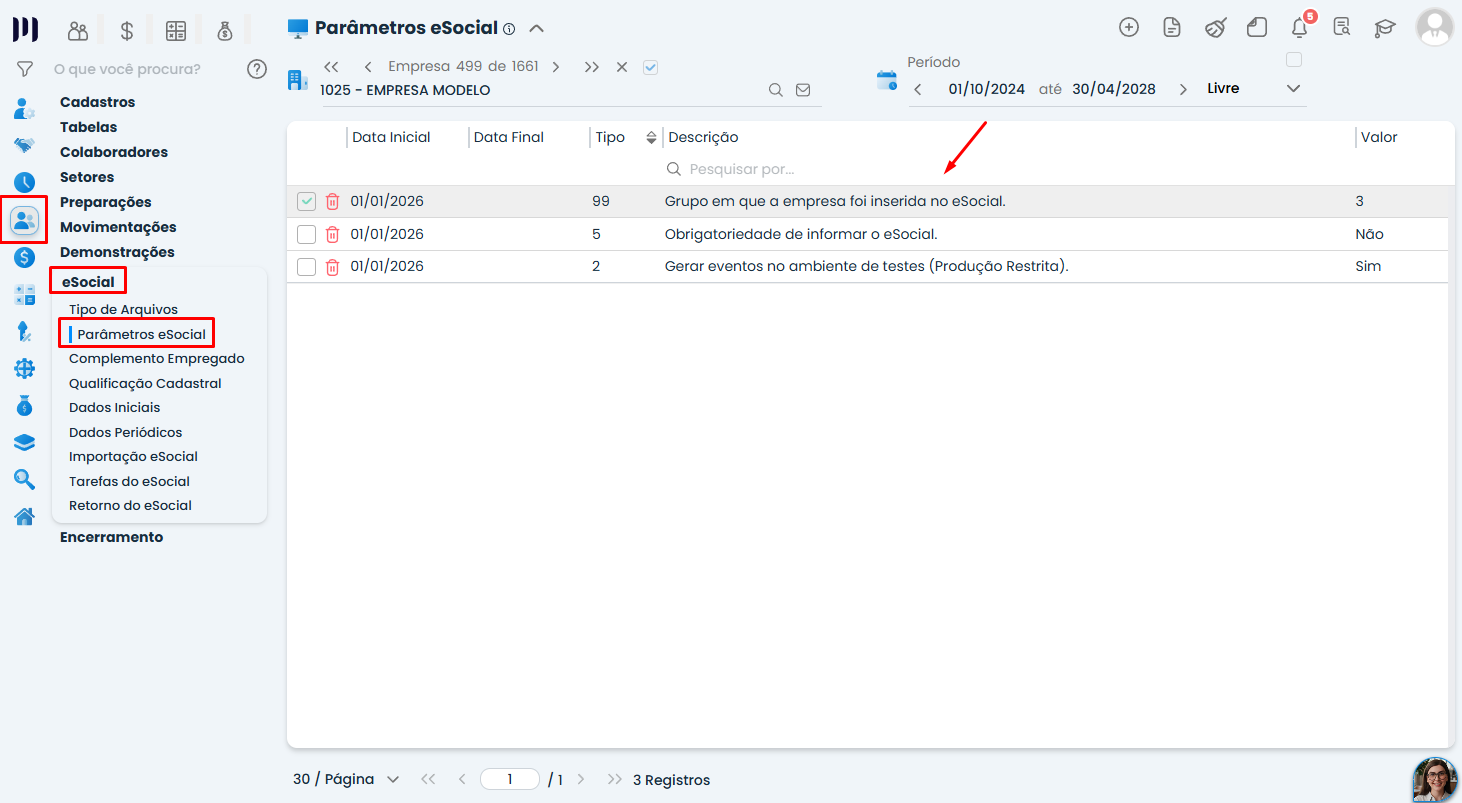
Task: Click the page number input field
Action: [x=509, y=779]
